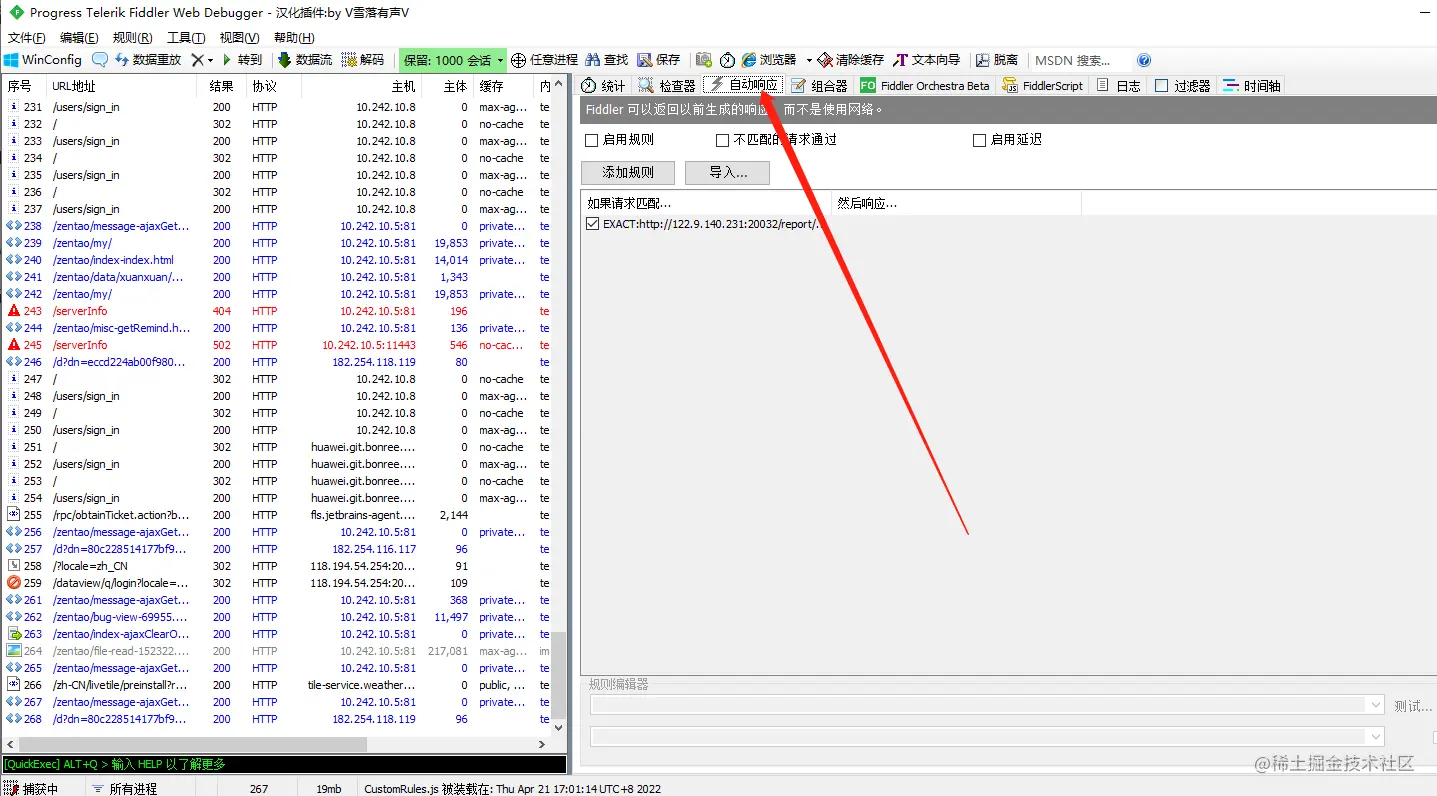Image resolution: width=1437 pixels, height=796 pixels.
Task: Select the 自动响应 tab
Action: click(x=744, y=86)
